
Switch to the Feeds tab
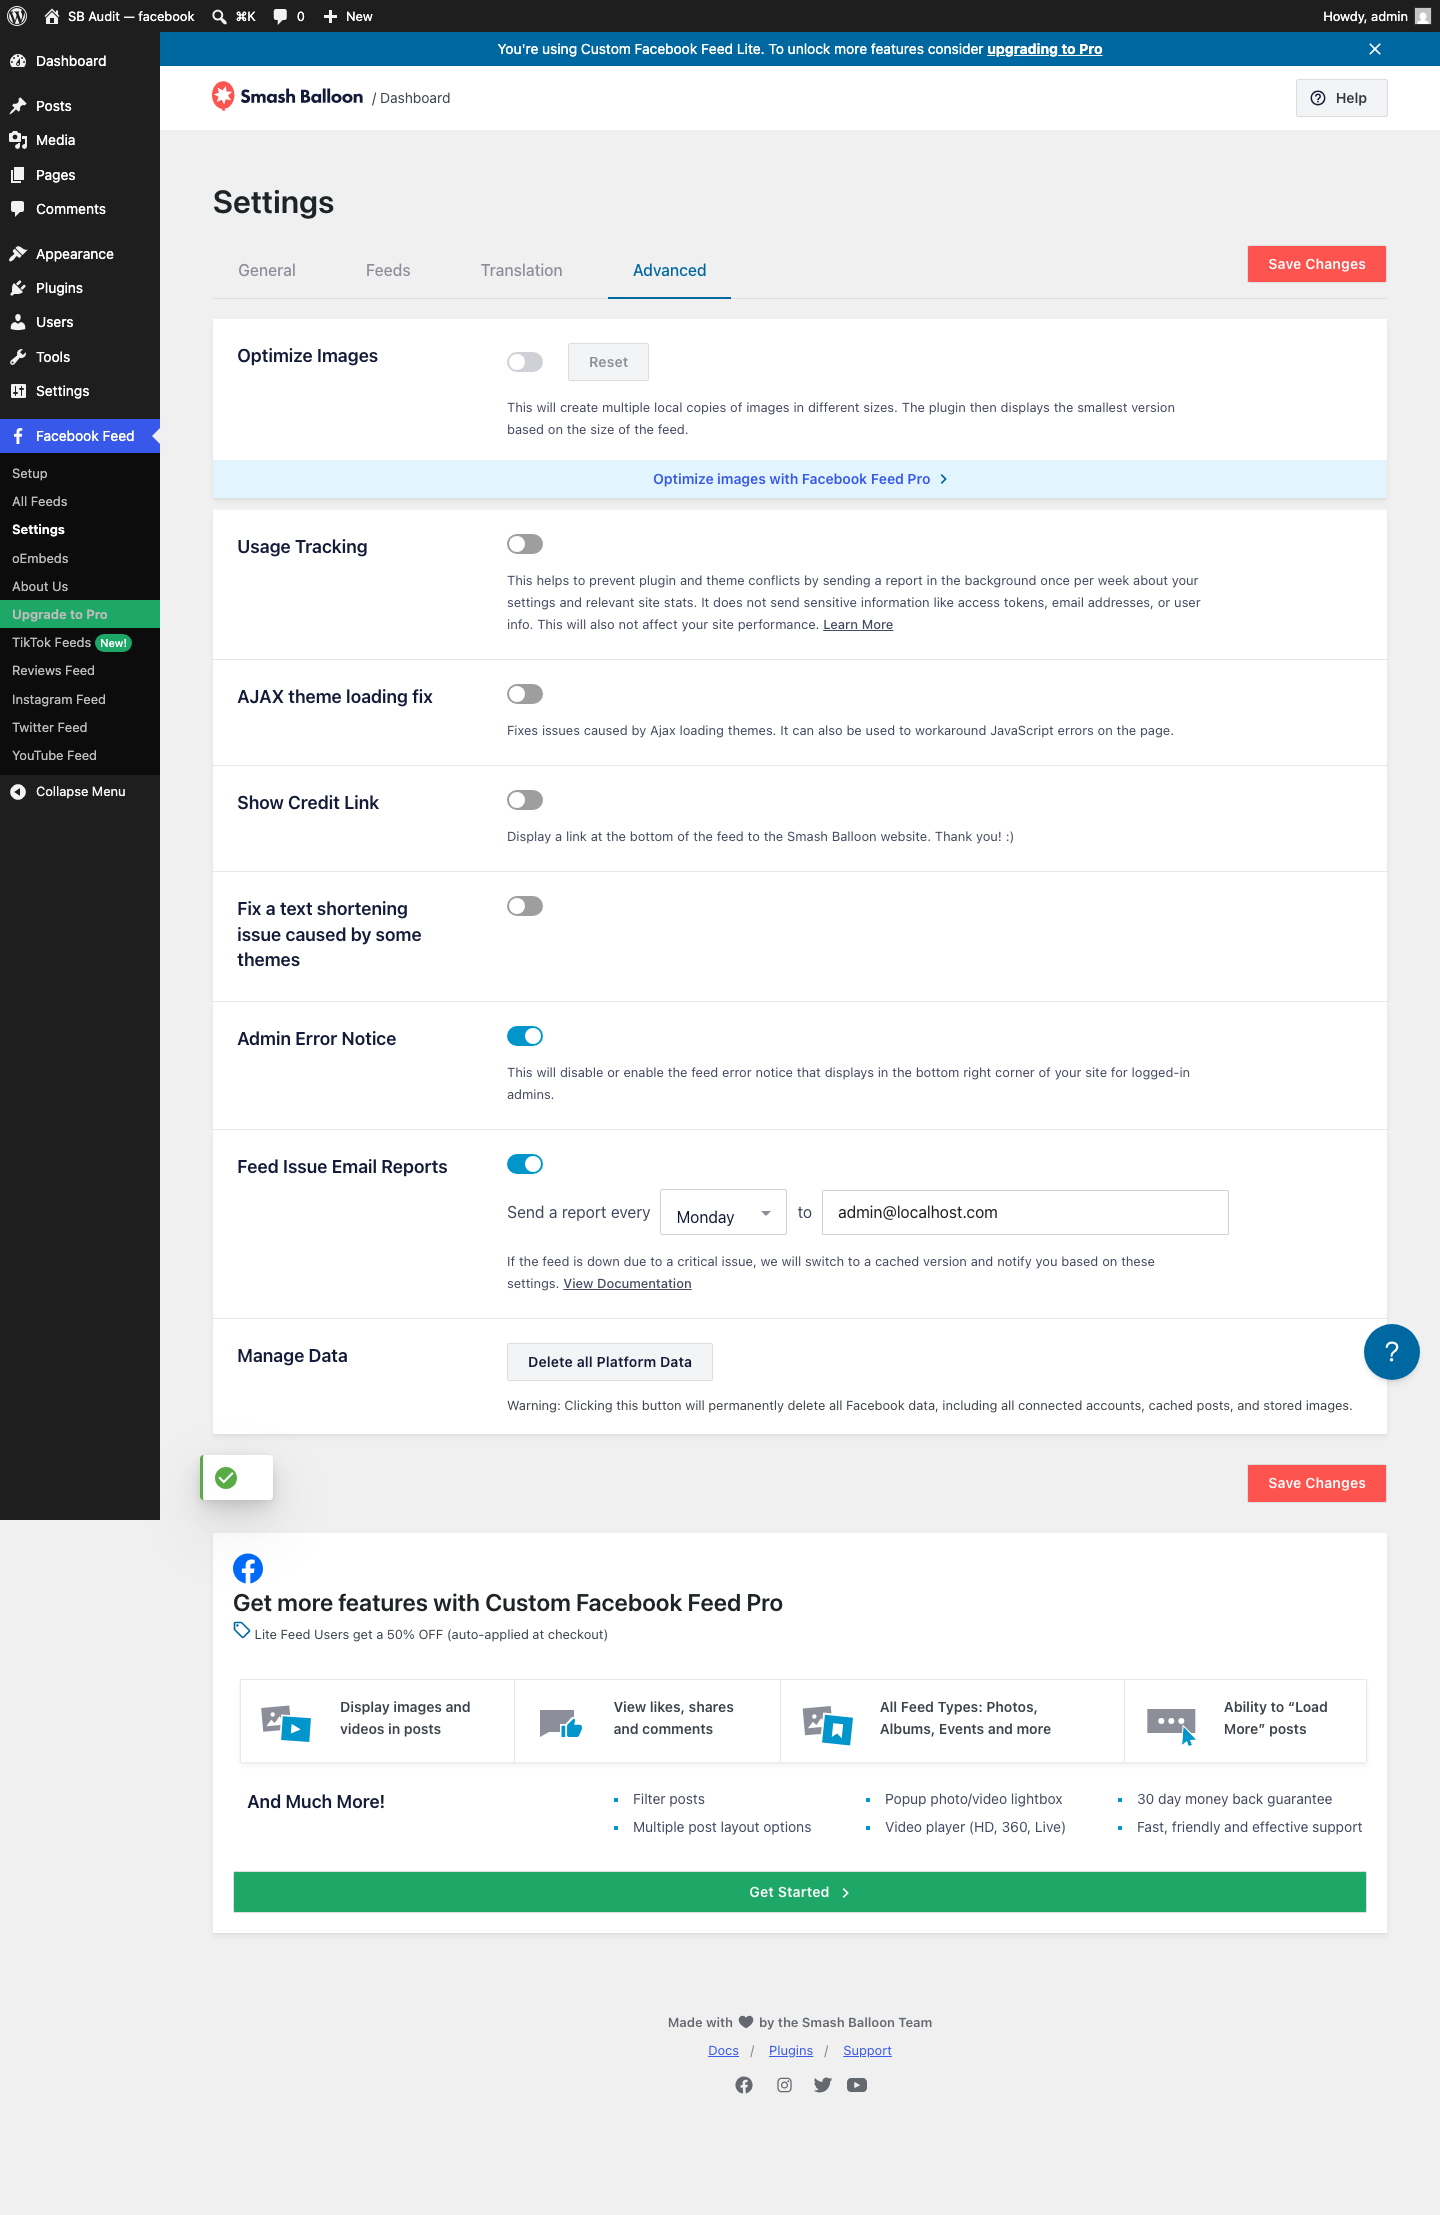point(388,270)
